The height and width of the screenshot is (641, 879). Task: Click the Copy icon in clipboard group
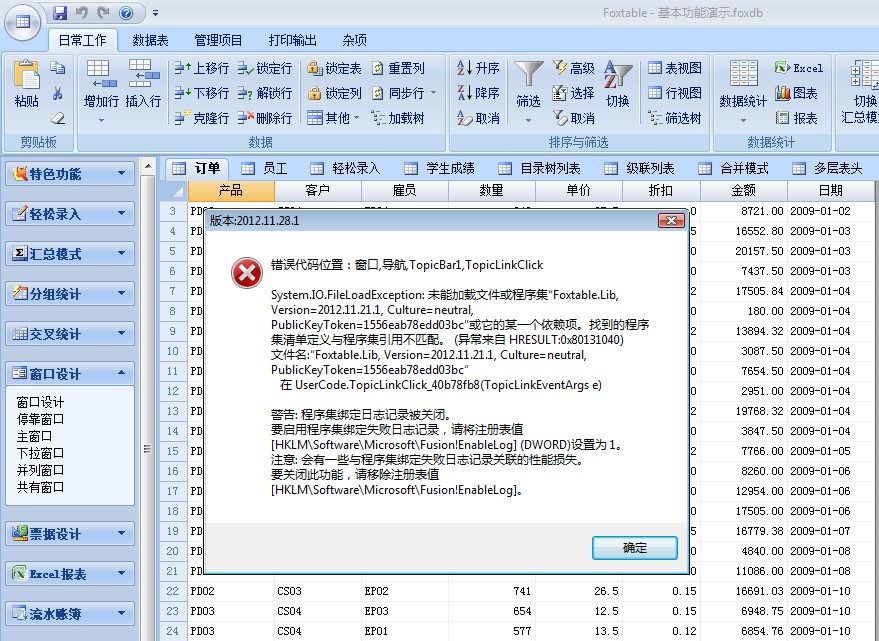[x=58, y=68]
